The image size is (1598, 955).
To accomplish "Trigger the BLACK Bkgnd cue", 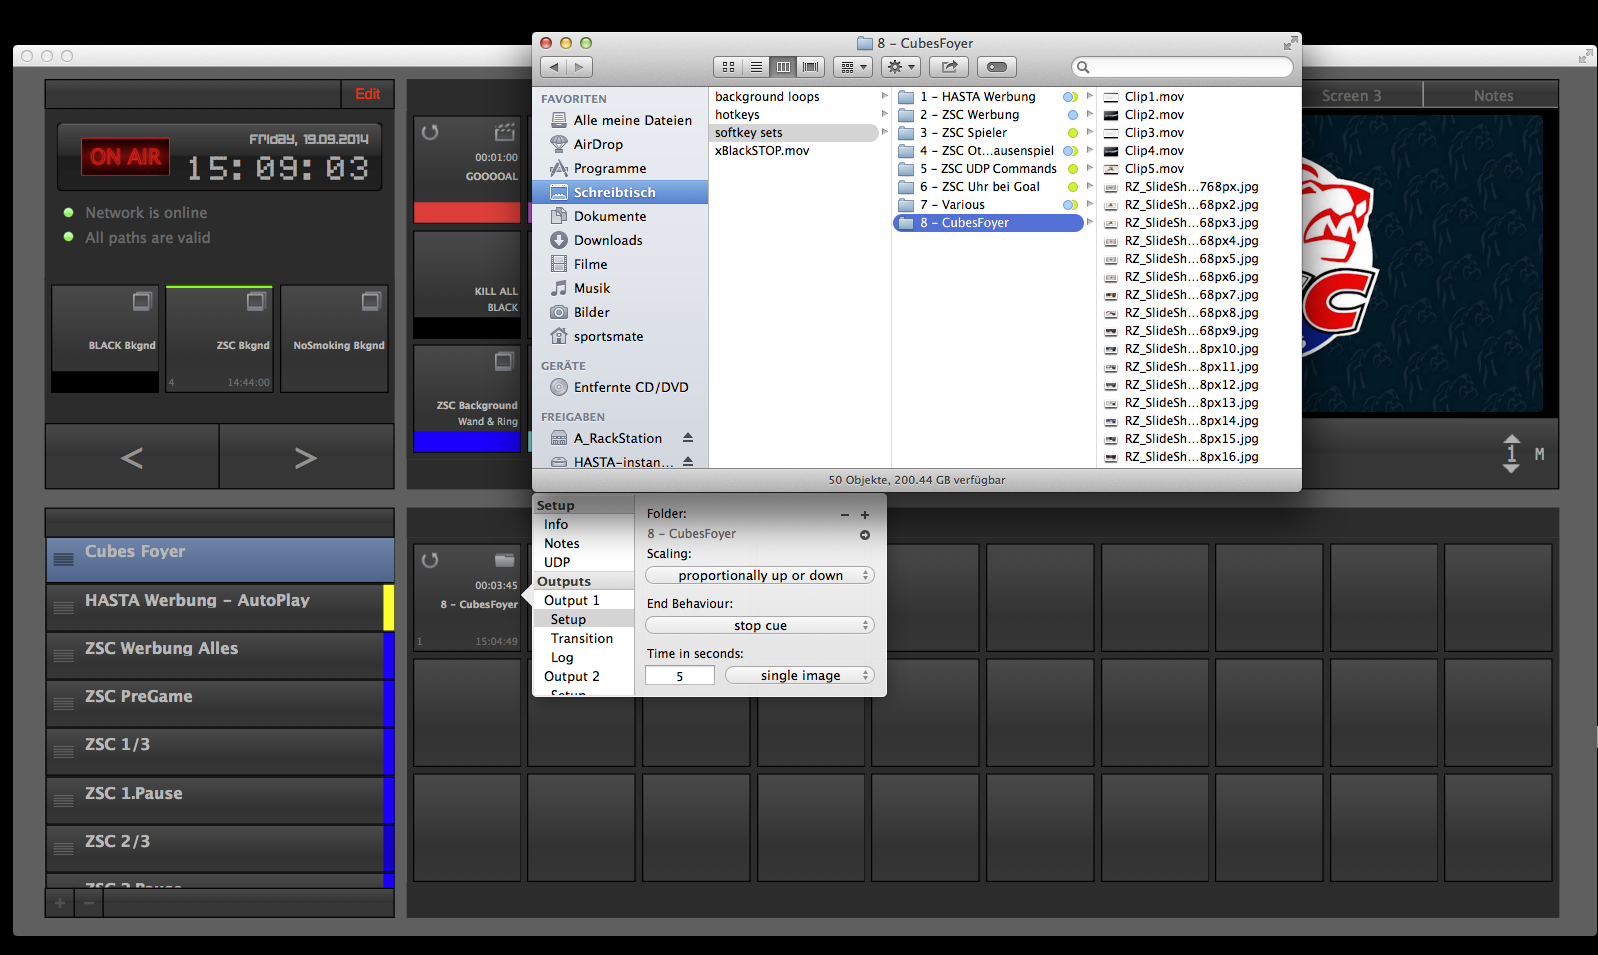I will pyautogui.click(x=105, y=339).
